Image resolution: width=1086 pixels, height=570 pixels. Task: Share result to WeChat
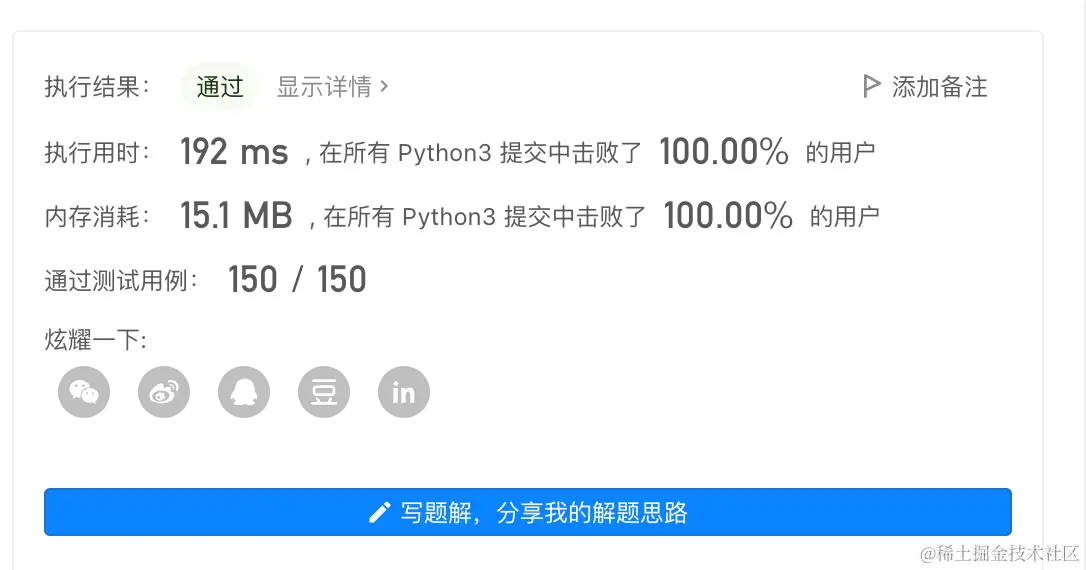pos(84,392)
